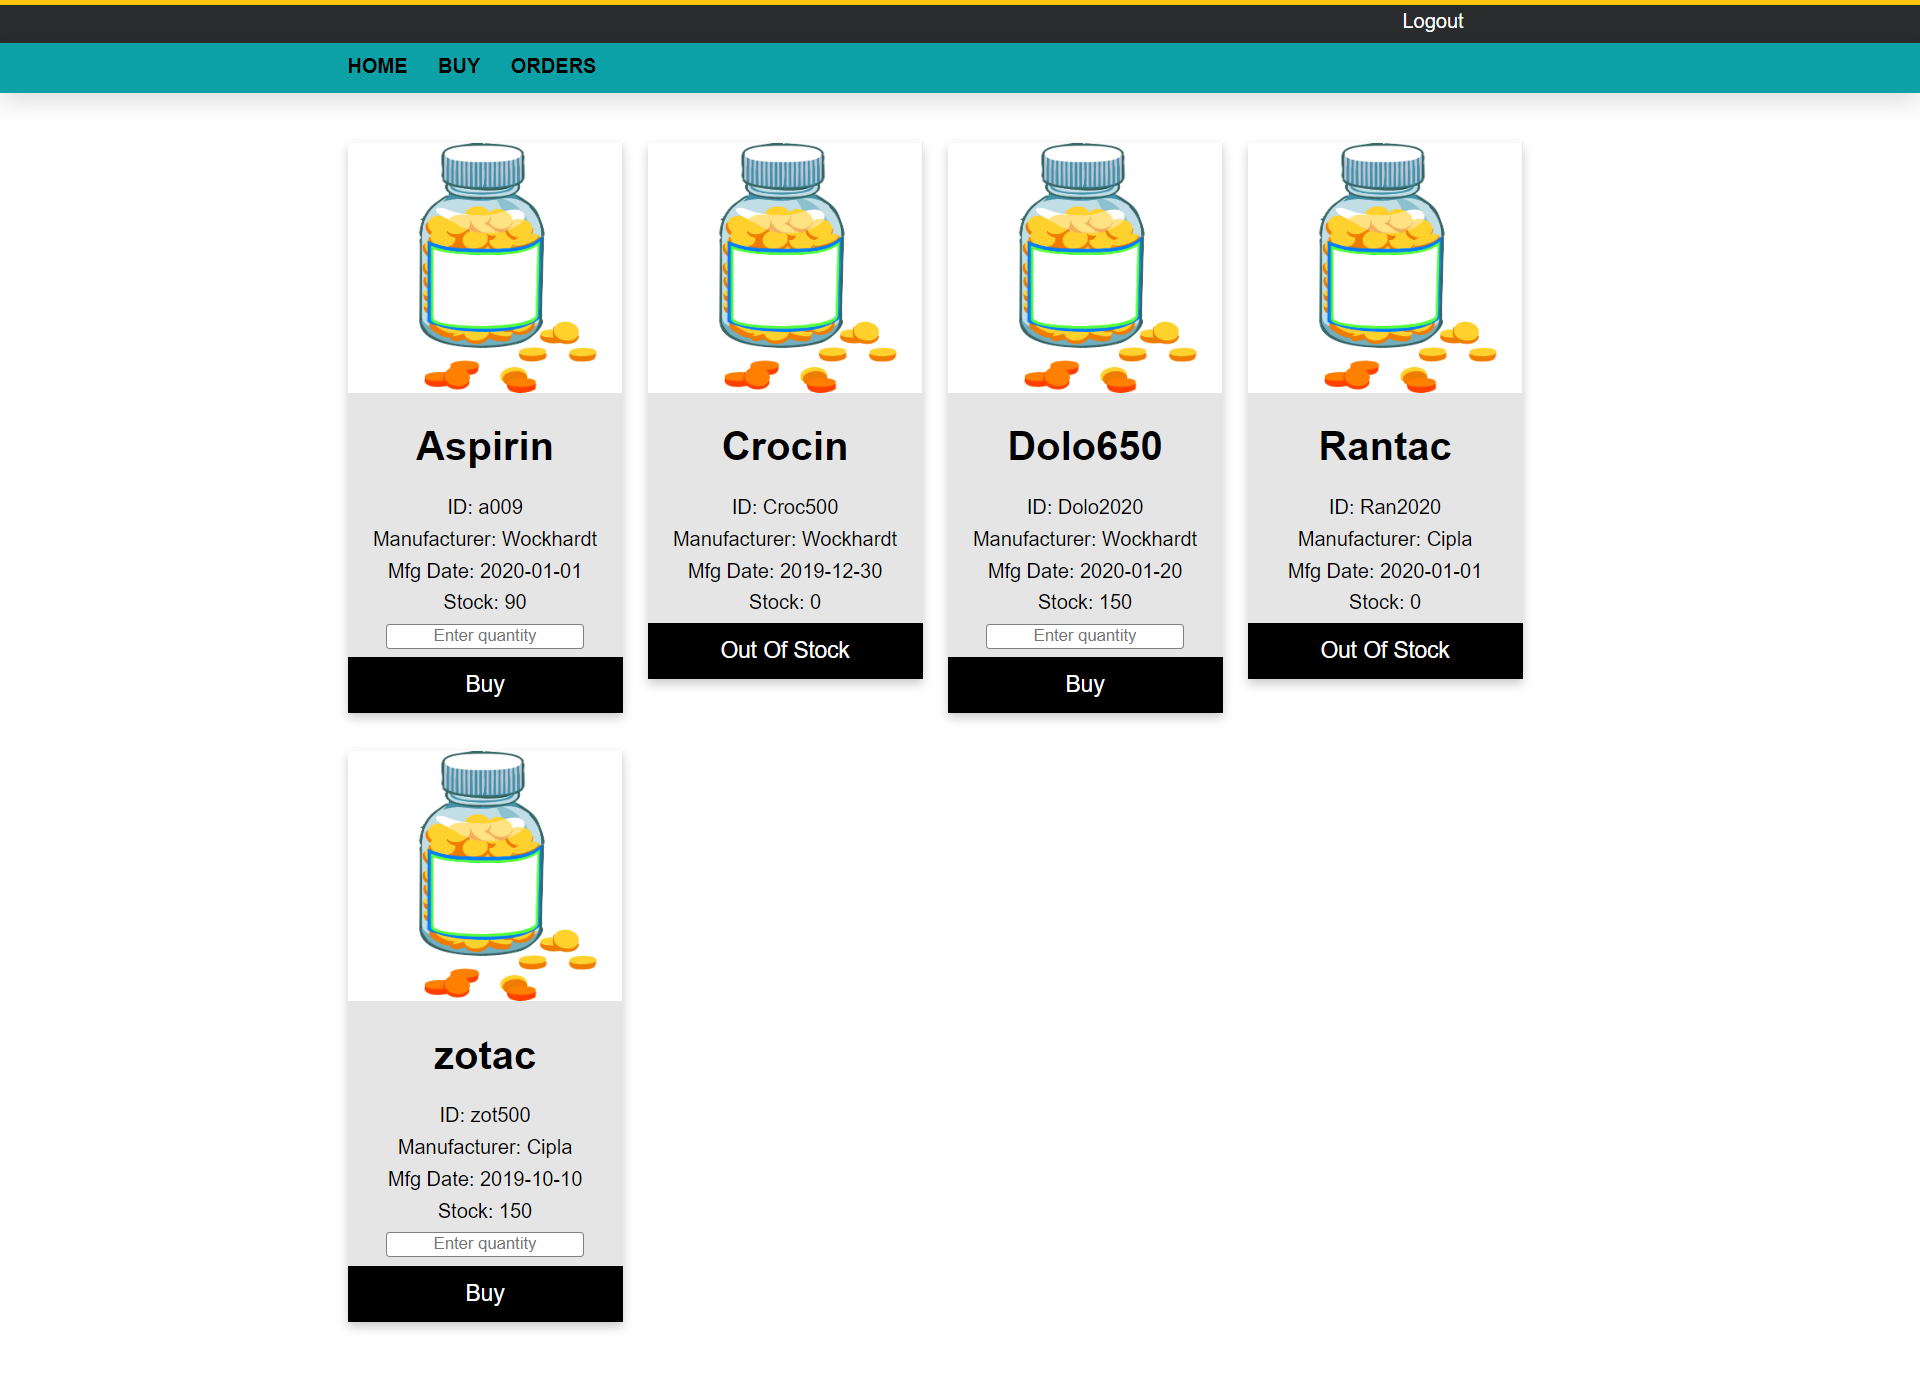Click the ID text of Rantac
The width and height of the screenshot is (1920, 1383).
point(1384,507)
